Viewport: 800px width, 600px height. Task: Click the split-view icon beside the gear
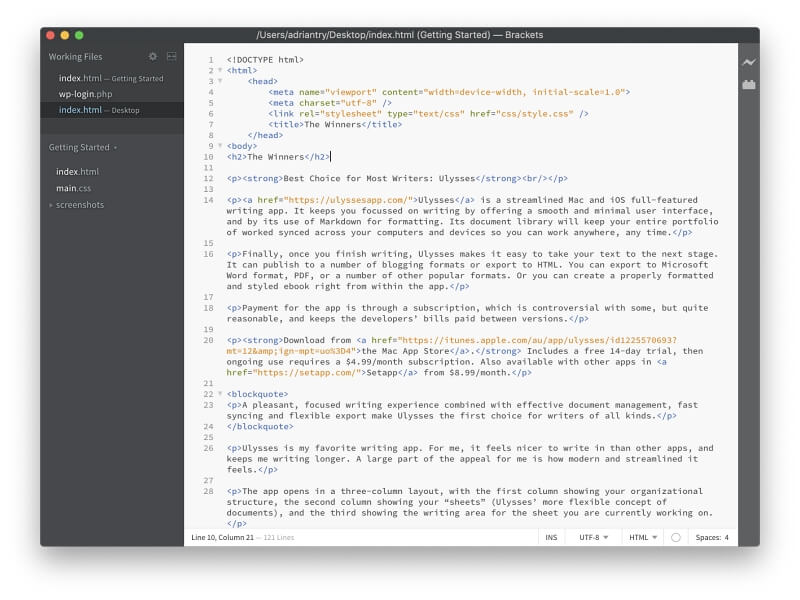(170, 57)
